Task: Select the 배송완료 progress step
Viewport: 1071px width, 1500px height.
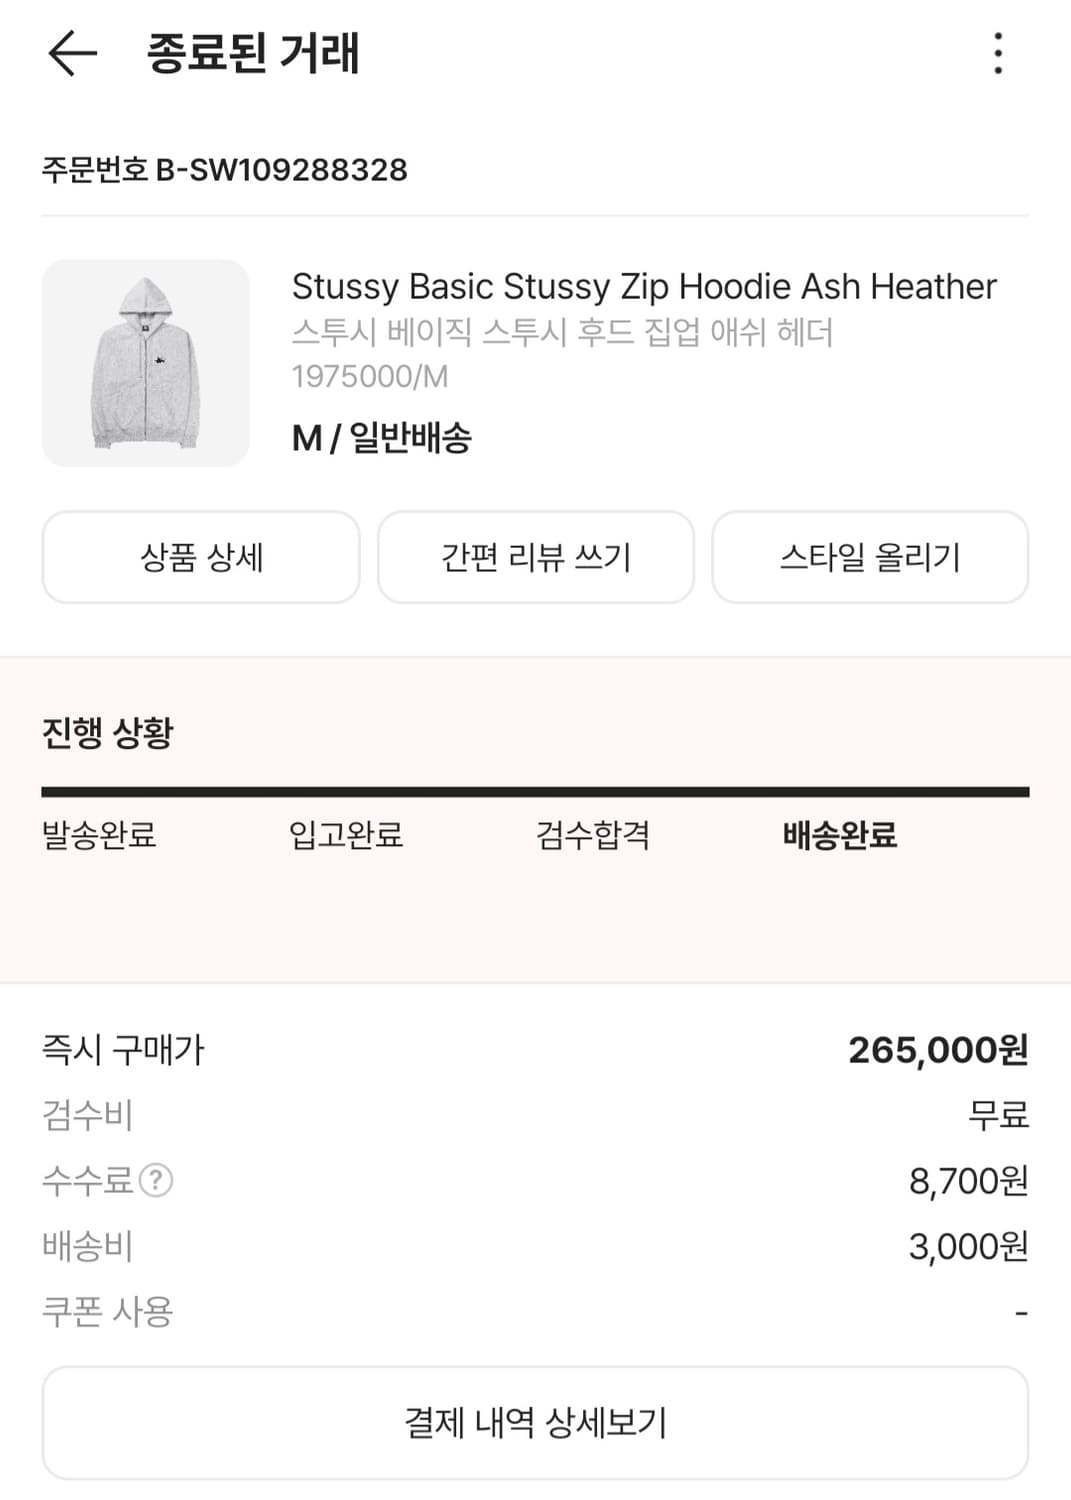Action: point(840,835)
